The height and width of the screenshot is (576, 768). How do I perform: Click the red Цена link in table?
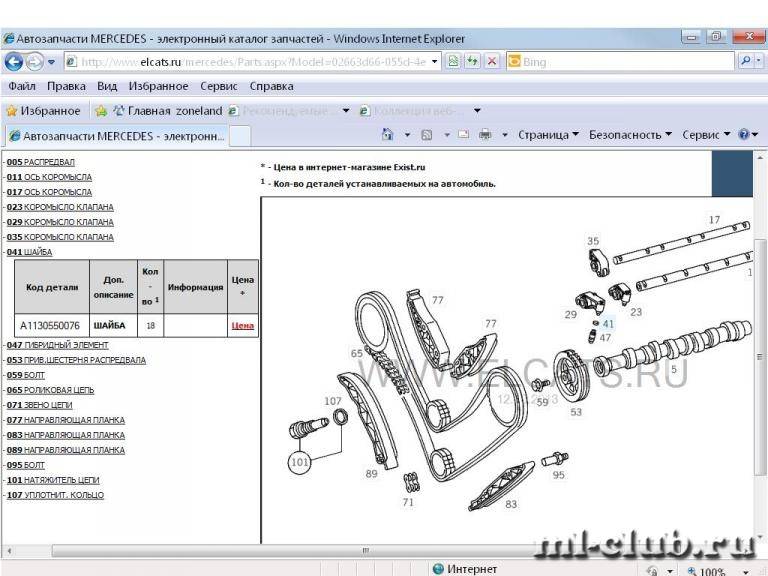tap(242, 326)
